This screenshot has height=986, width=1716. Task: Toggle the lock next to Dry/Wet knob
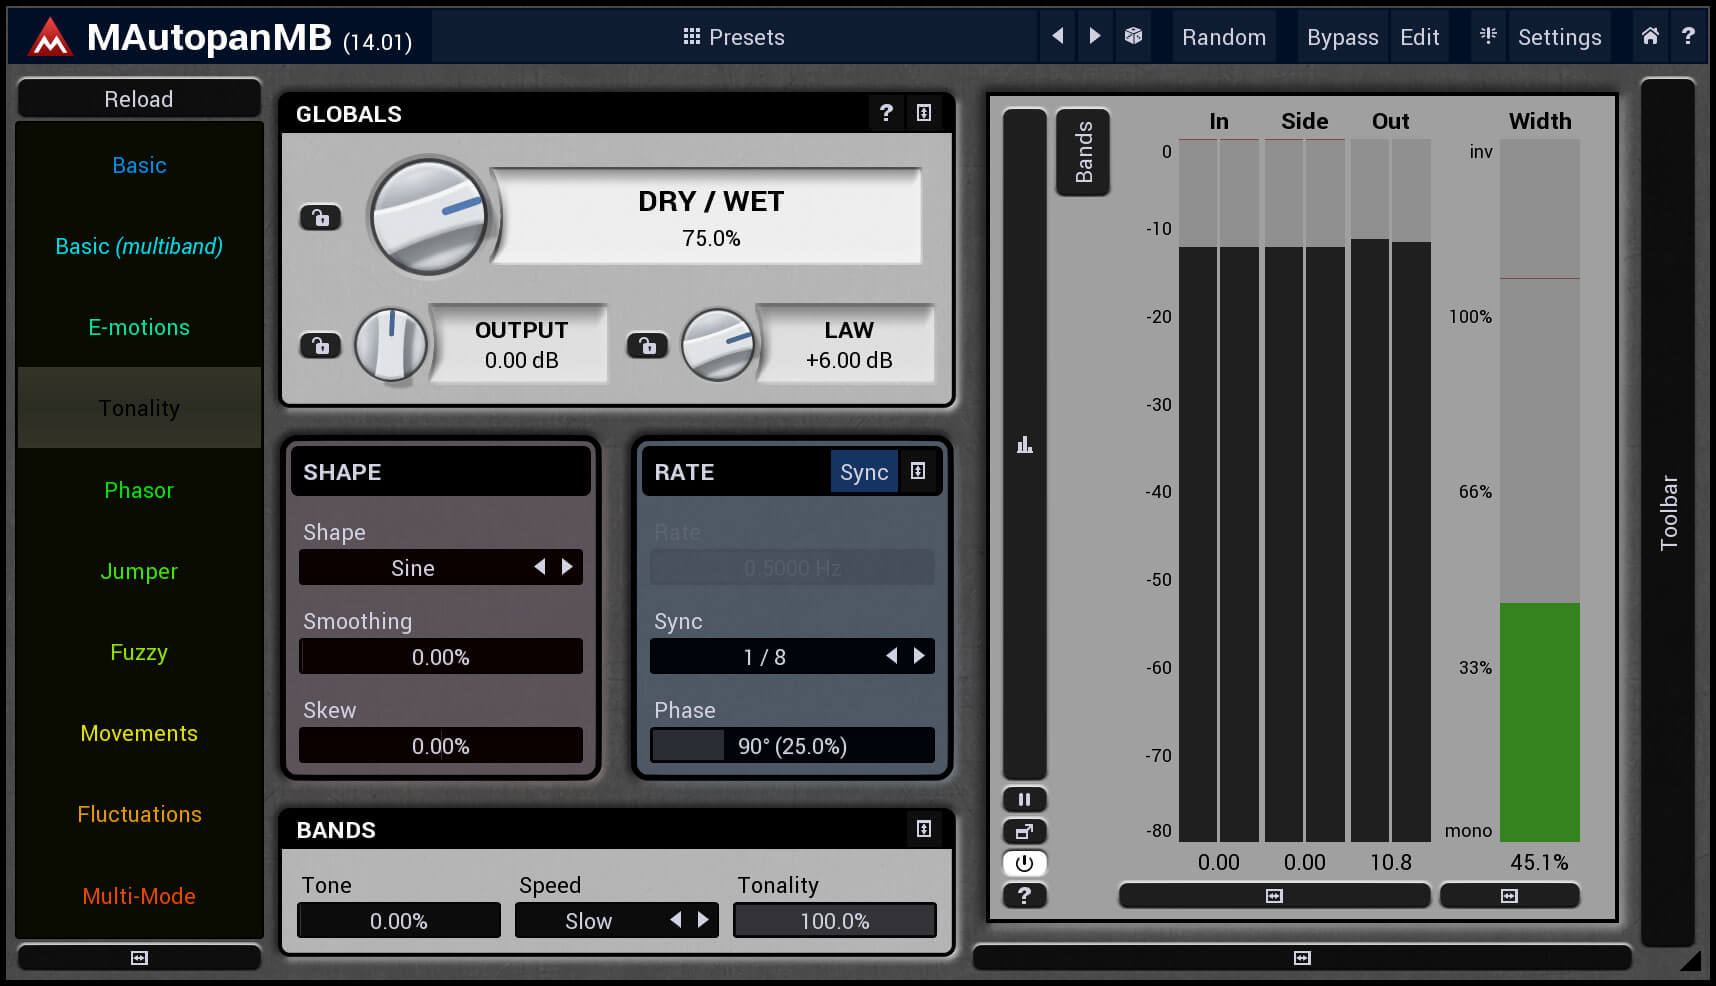(320, 217)
